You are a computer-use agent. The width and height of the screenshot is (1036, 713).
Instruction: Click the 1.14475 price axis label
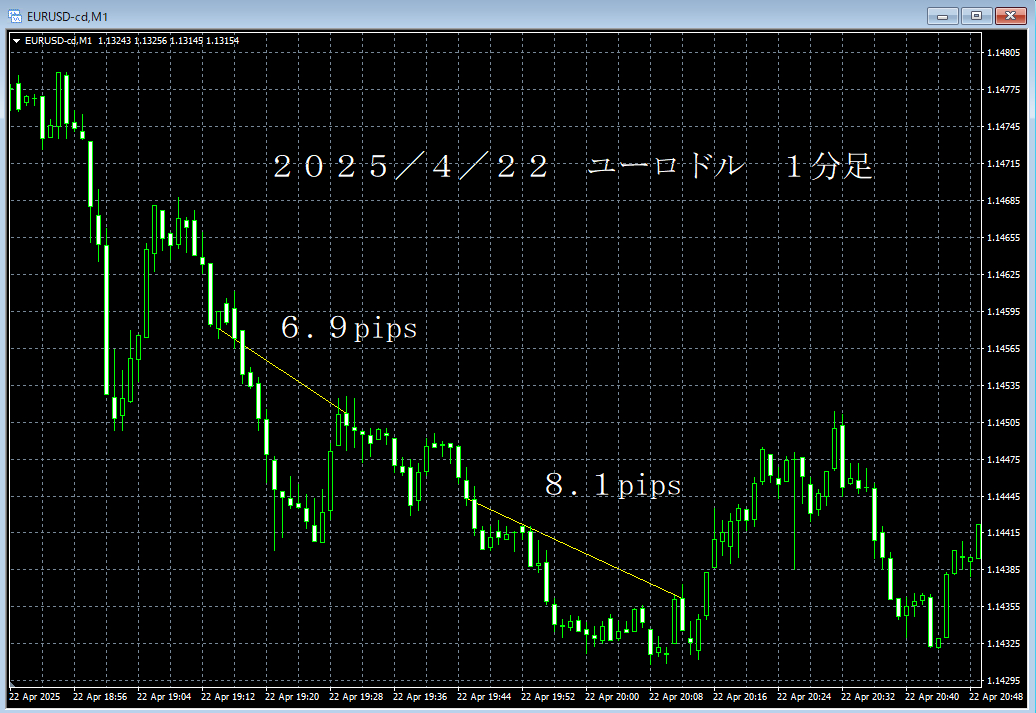(1003, 460)
